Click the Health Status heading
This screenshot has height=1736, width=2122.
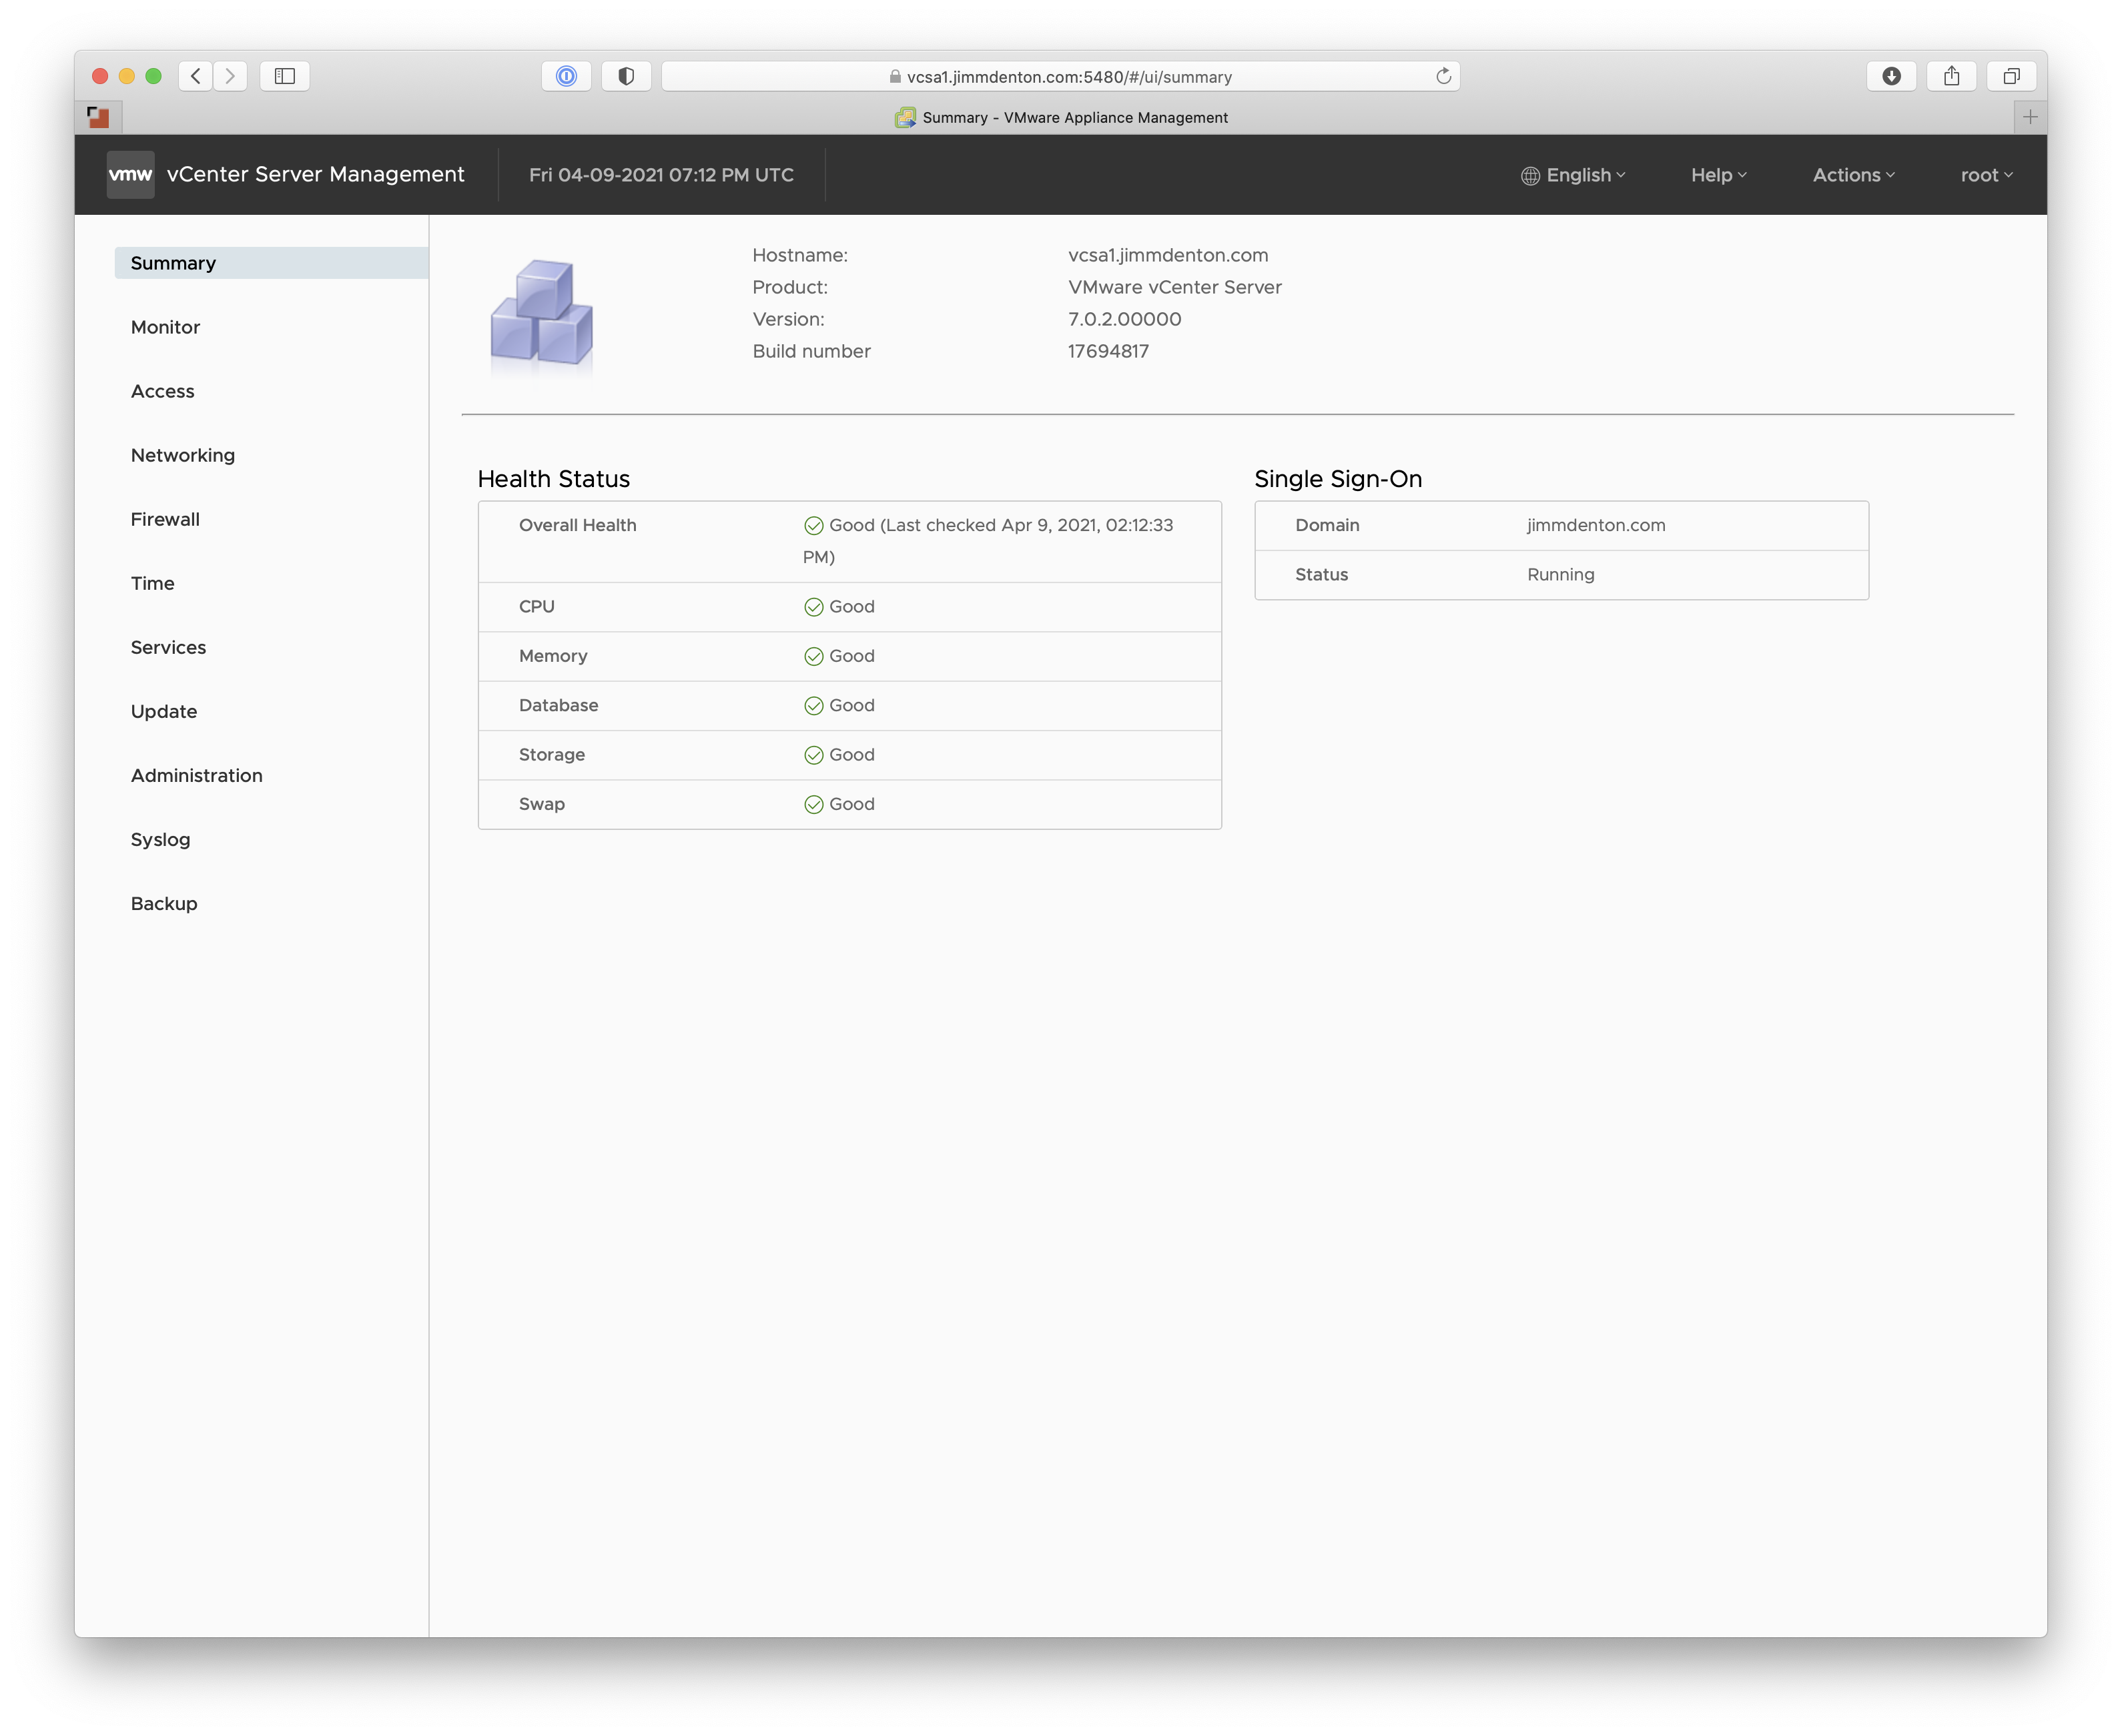click(x=553, y=479)
